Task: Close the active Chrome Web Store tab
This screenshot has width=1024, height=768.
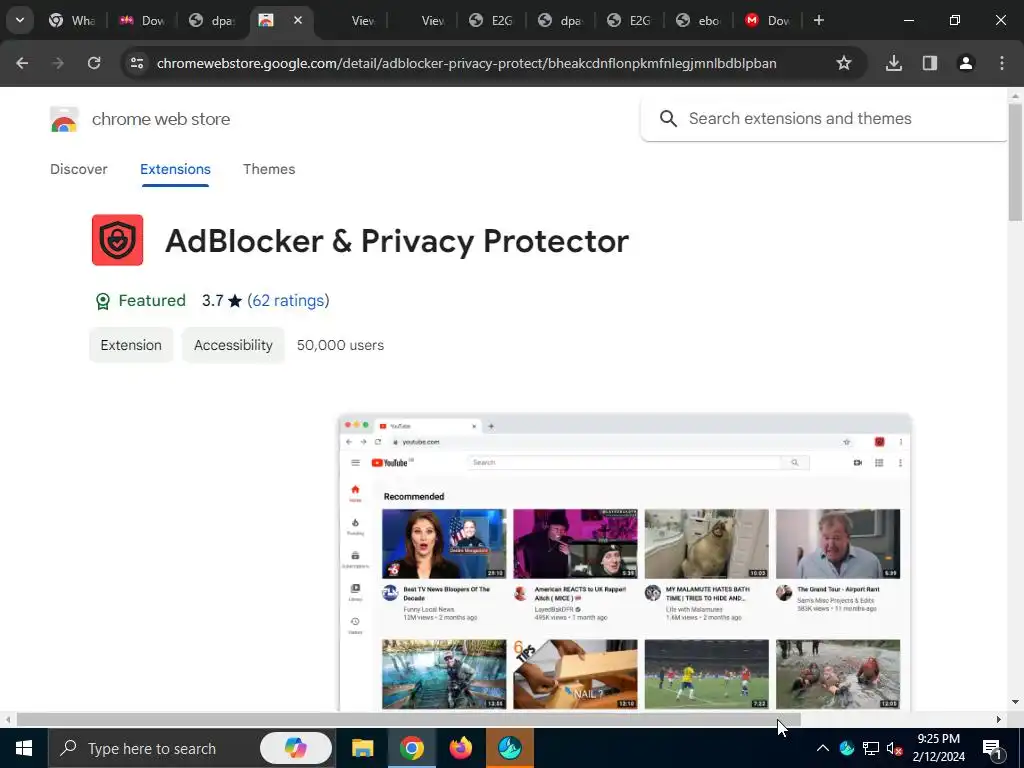Action: click(x=298, y=20)
